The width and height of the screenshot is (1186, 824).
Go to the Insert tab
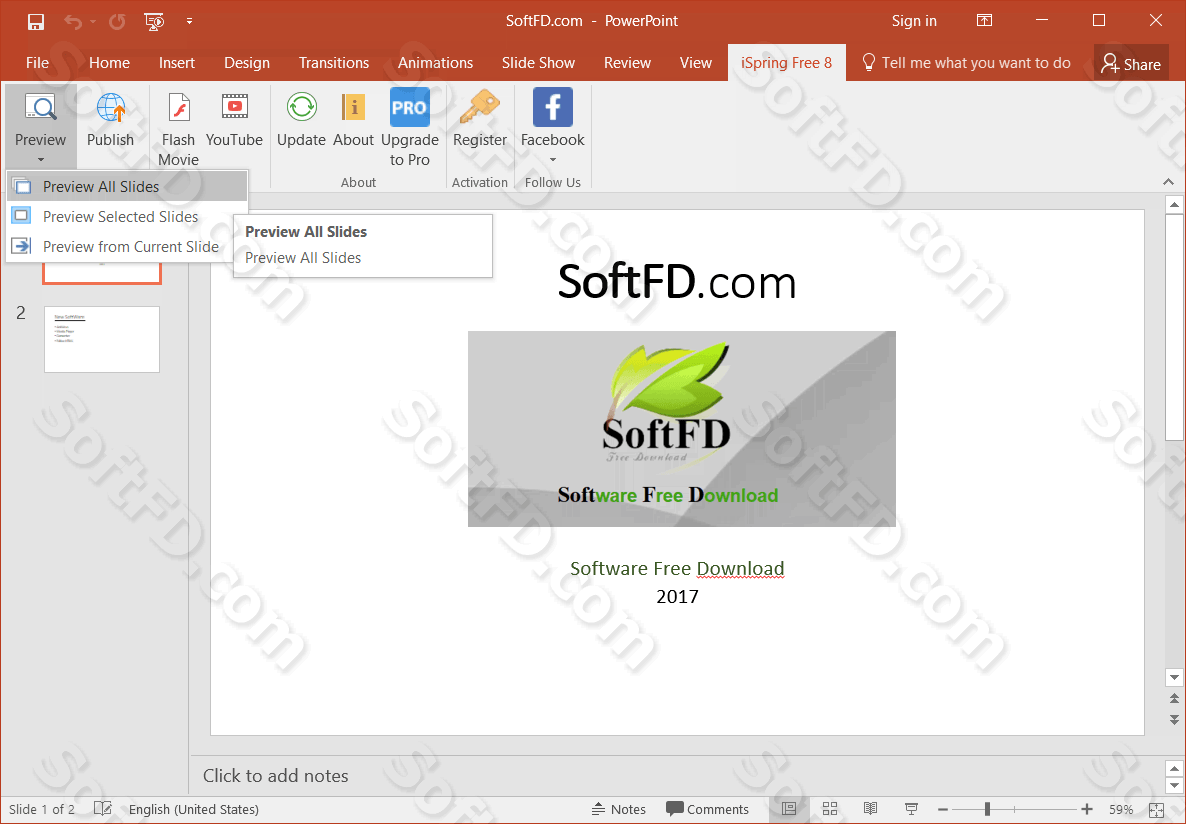(177, 63)
